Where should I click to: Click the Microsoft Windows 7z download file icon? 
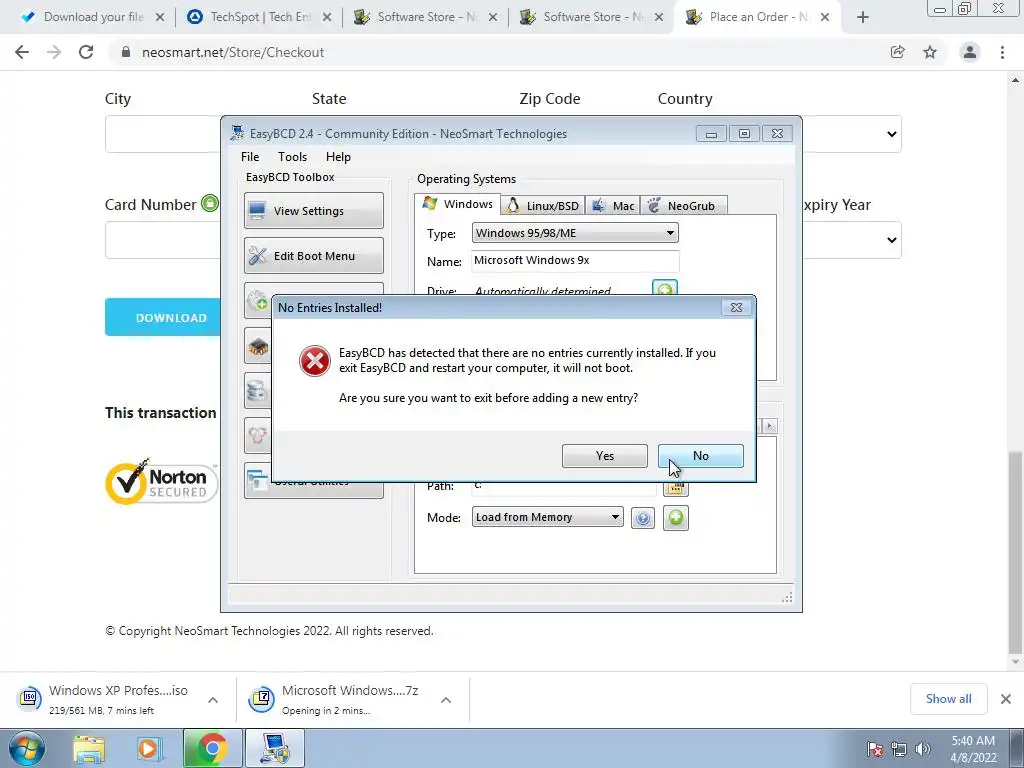(x=261, y=699)
